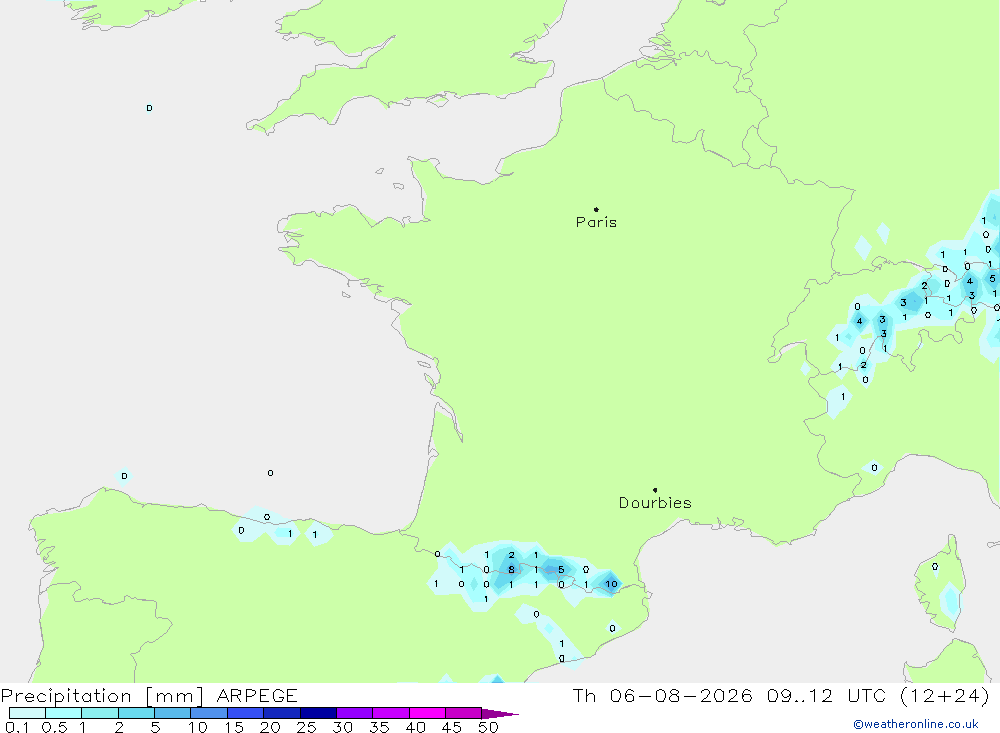This screenshot has height=733, width=1000.
Task: Select the black dot marking Dourbies
Action: point(655,490)
